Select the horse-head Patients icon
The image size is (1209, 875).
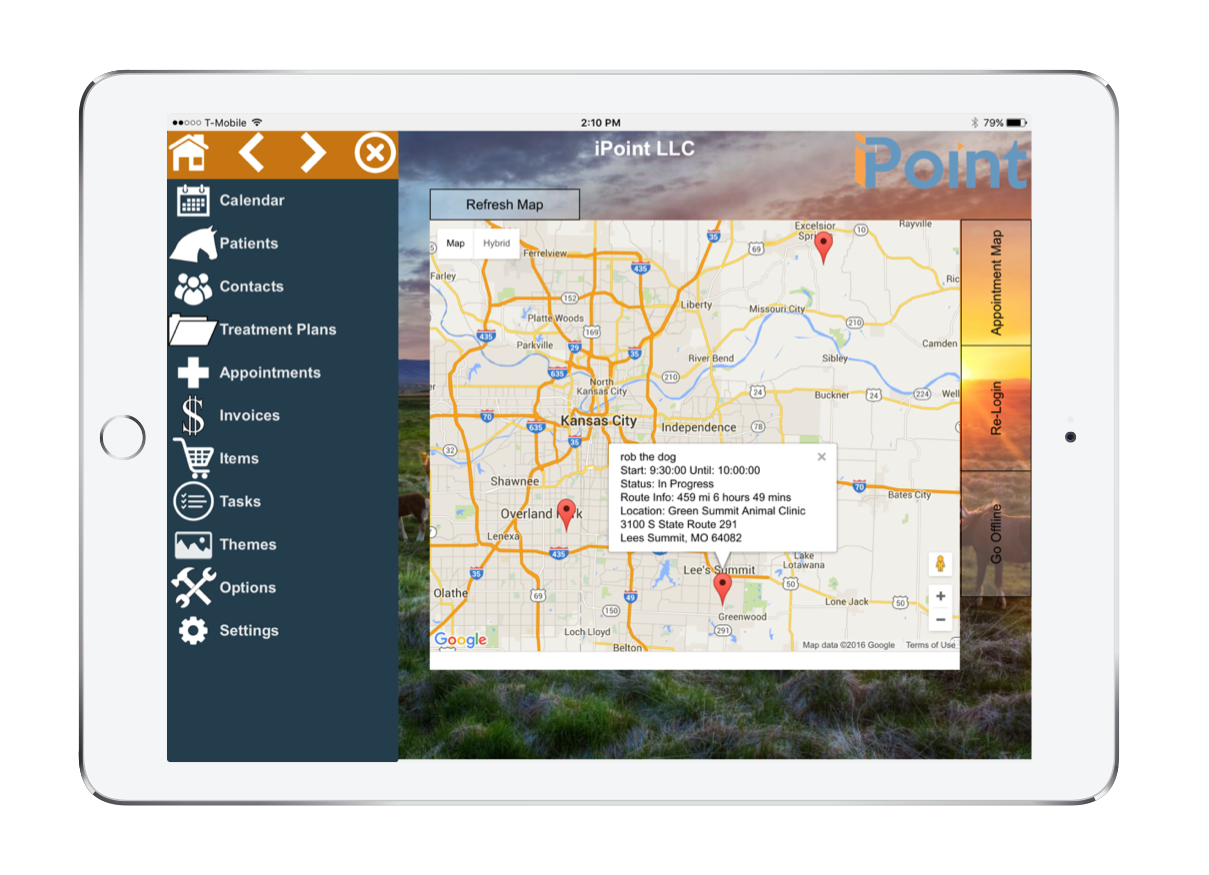193,243
